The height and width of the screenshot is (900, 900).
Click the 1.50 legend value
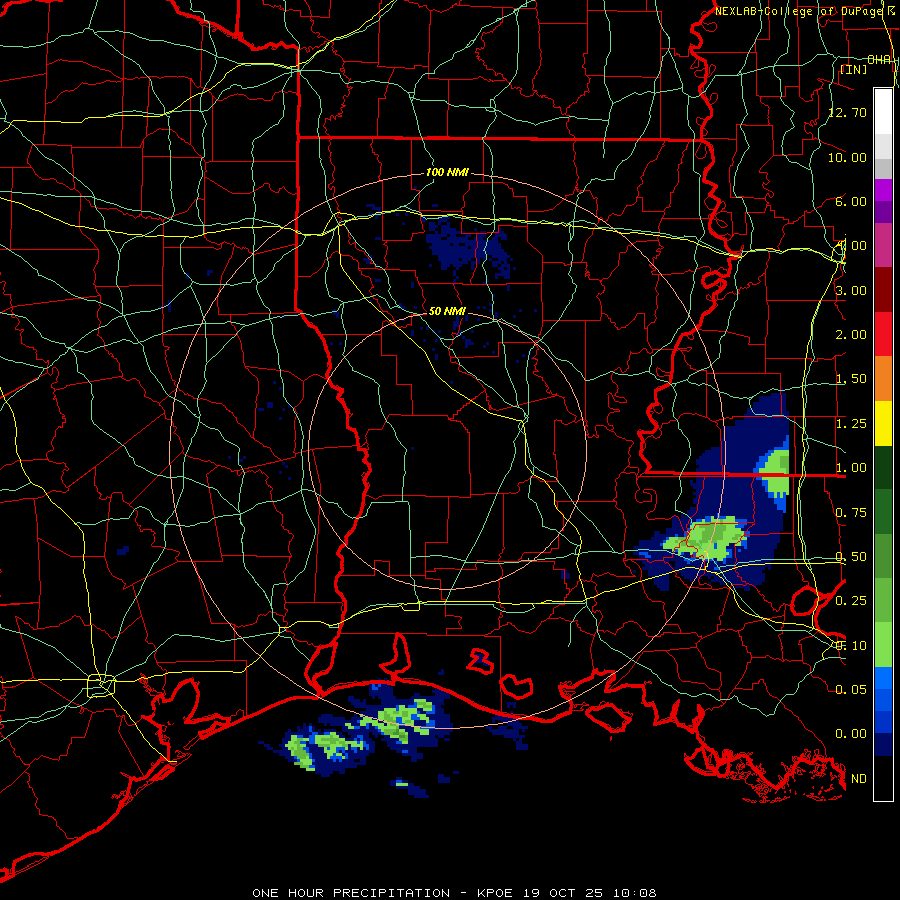tap(851, 379)
